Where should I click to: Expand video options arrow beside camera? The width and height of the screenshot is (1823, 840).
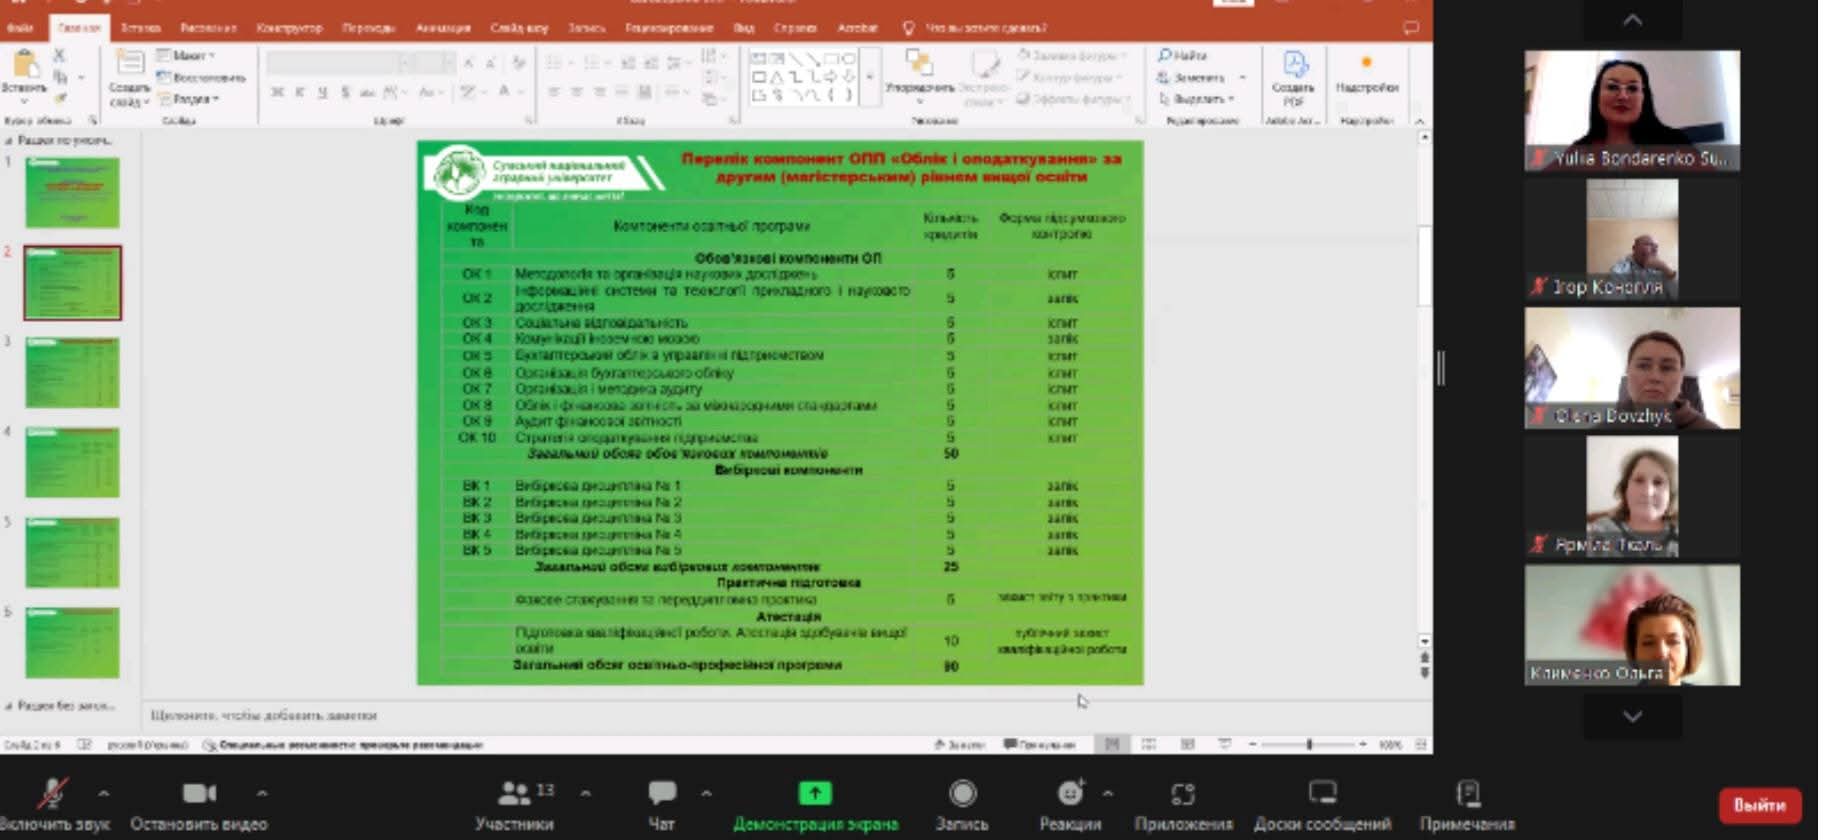click(x=262, y=794)
